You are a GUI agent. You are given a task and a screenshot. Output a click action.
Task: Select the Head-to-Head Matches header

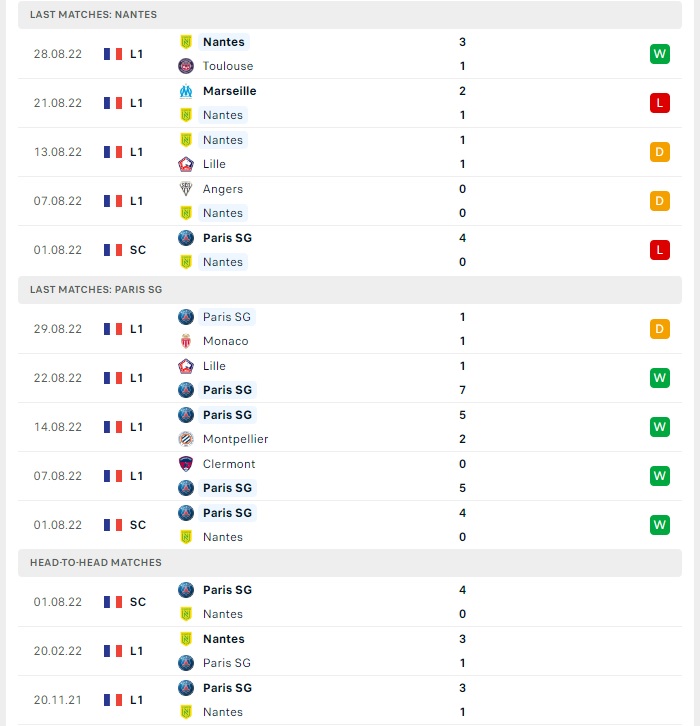coord(350,563)
